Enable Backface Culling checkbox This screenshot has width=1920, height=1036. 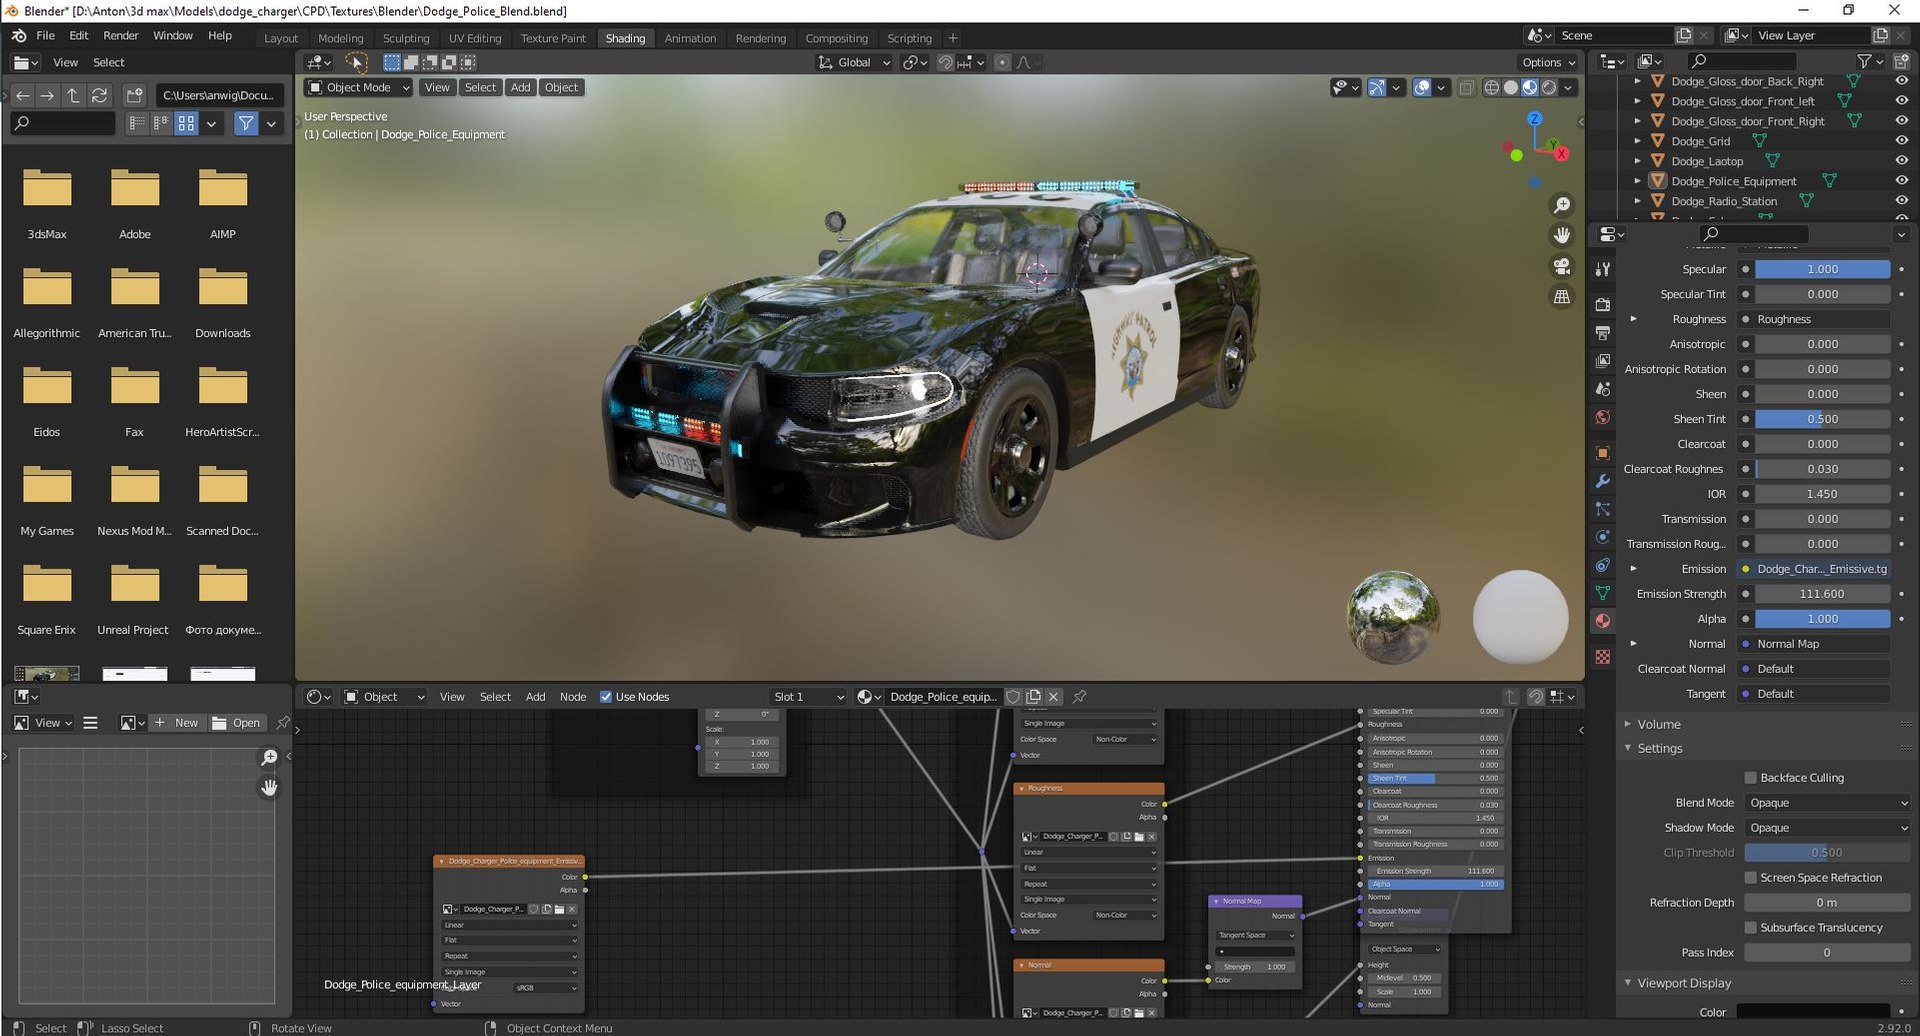[x=1751, y=778]
